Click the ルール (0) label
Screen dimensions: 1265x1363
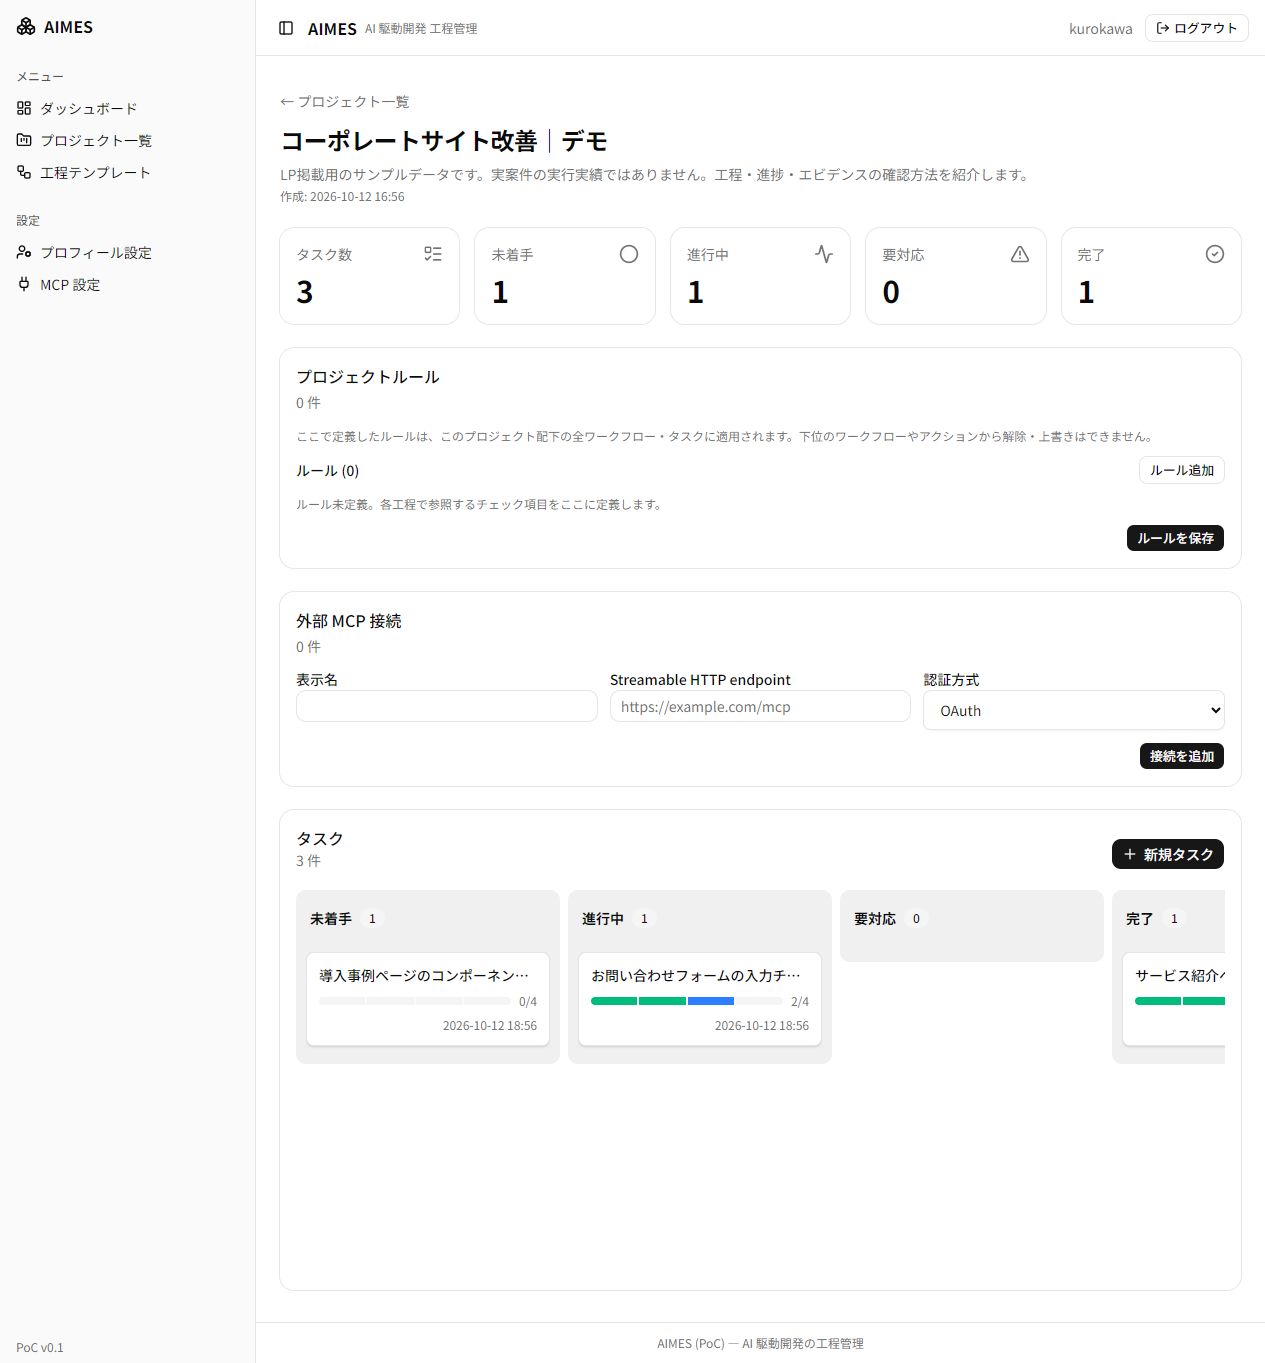[327, 471]
